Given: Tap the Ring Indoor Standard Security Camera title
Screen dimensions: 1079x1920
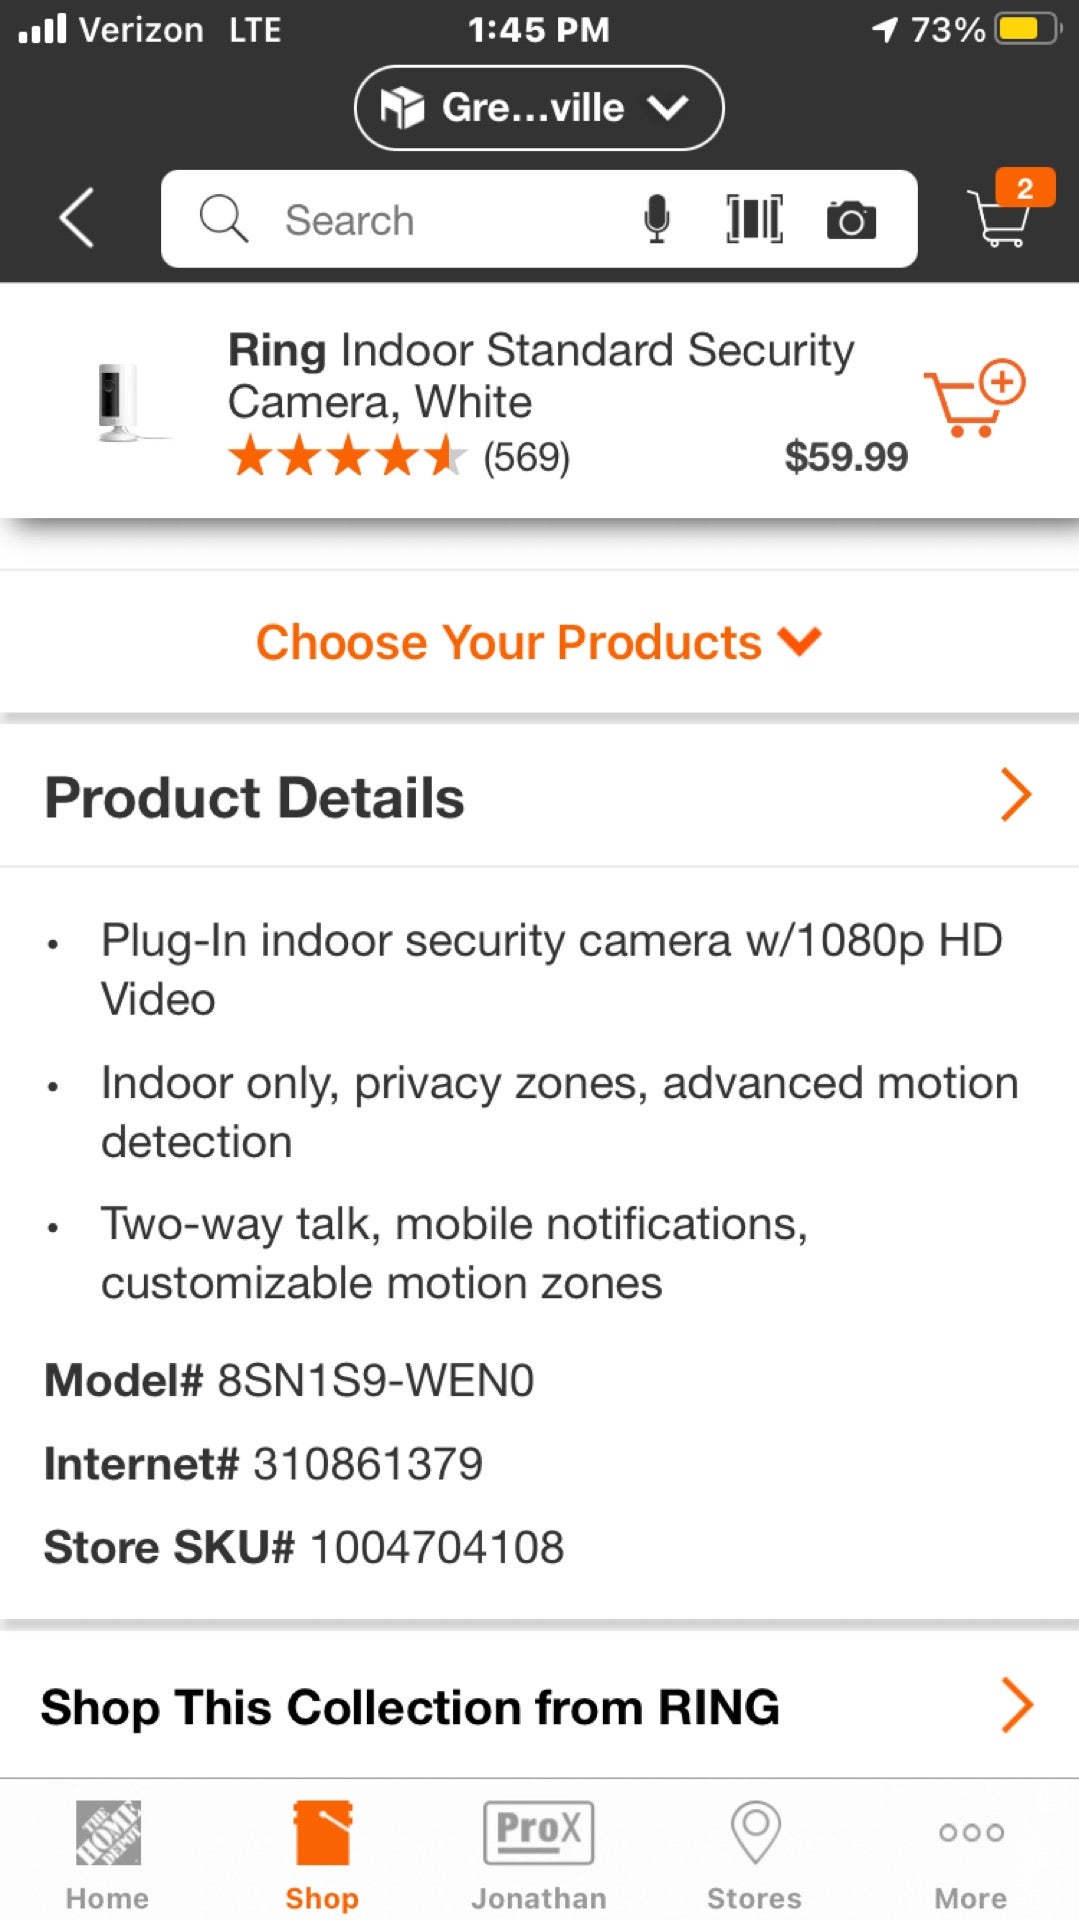Looking at the screenshot, I should tap(540, 376).
